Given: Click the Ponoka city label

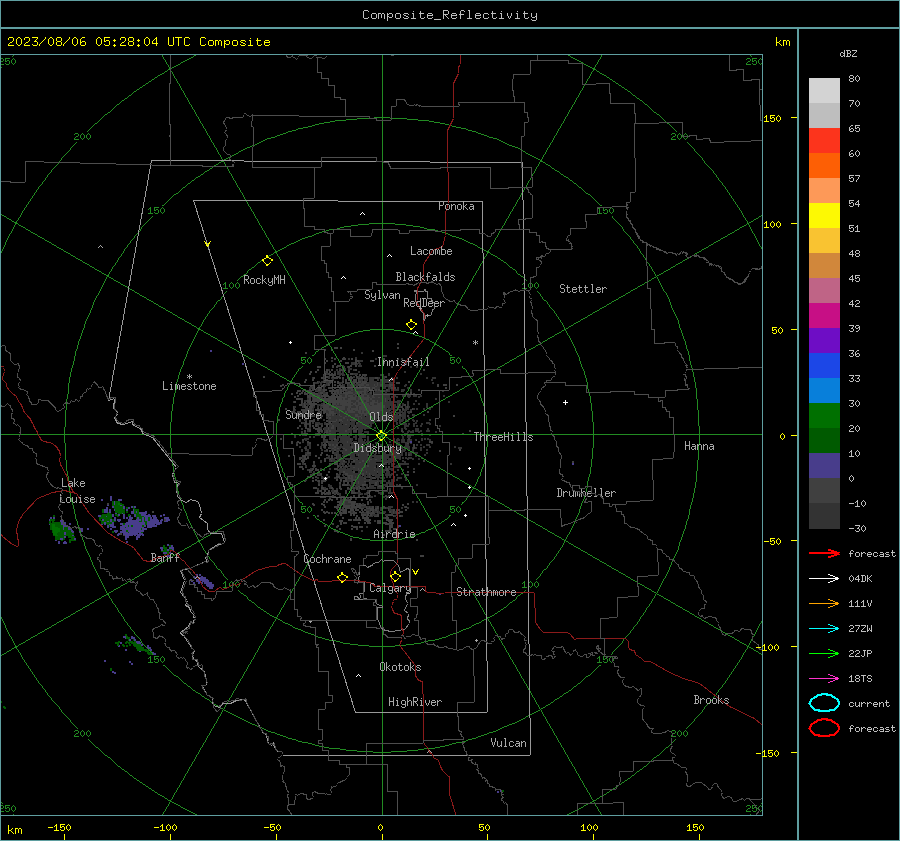Looking at the screenshot, I should pyautogui.click(x=456, y=206).
